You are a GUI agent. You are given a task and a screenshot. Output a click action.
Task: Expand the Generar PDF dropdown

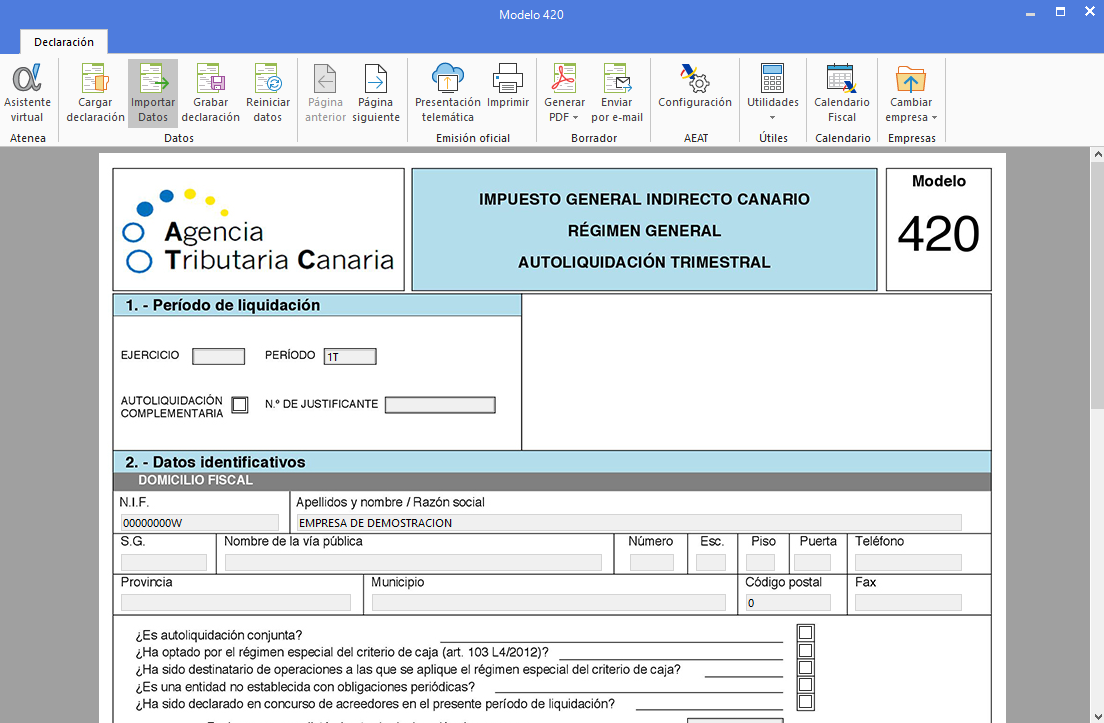coord(565,117)
